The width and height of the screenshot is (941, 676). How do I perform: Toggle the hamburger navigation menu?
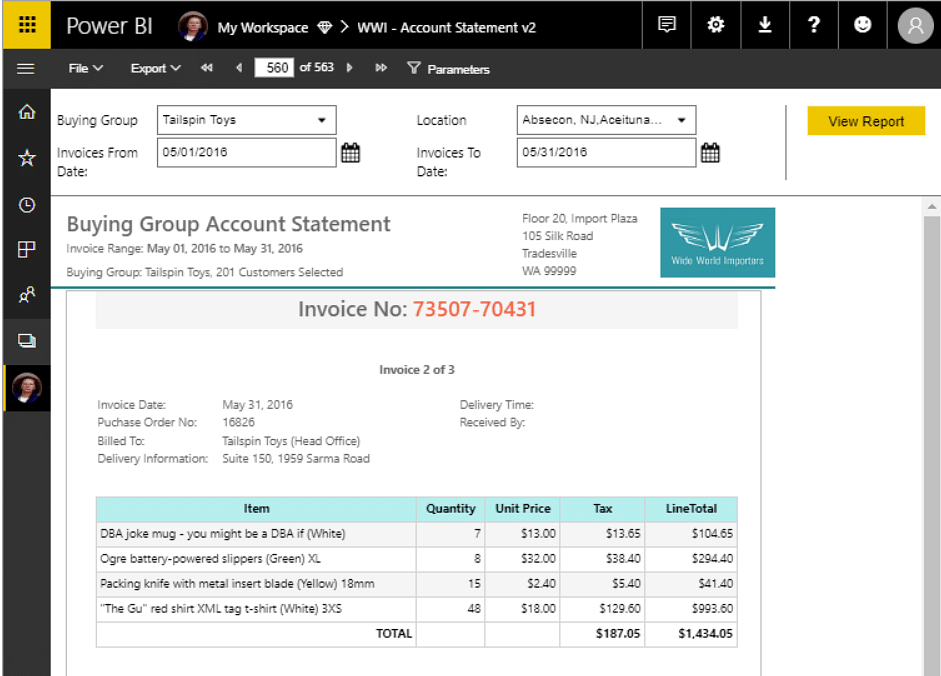click(25, 69)
